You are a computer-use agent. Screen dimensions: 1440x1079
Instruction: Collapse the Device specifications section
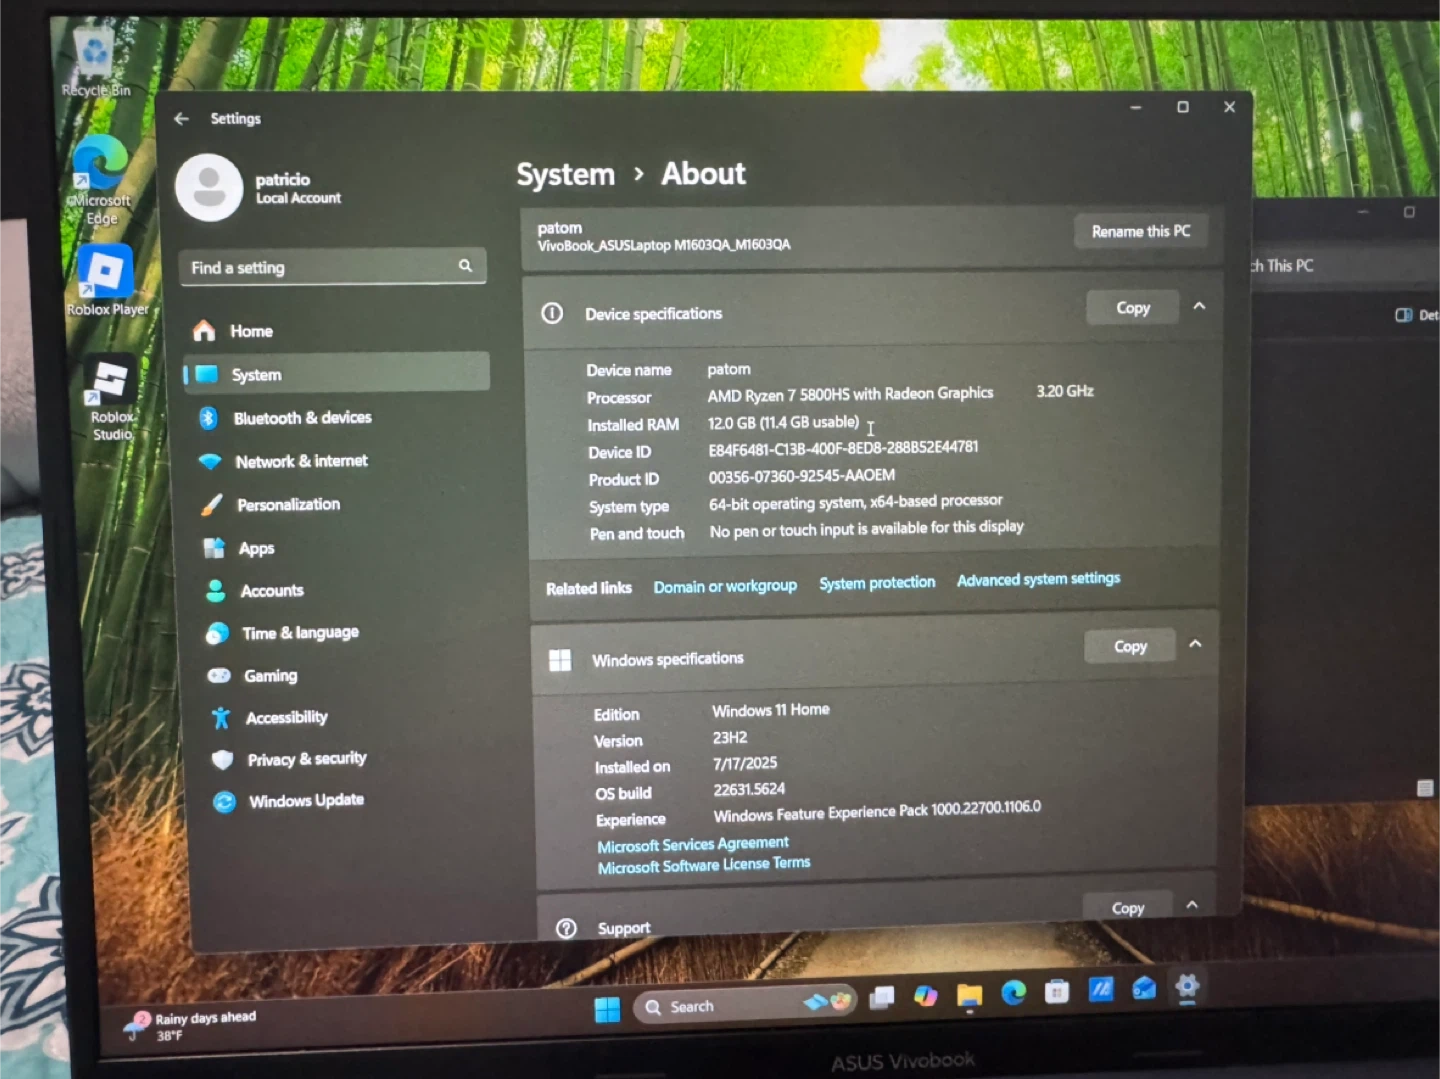pos(1199,306)
